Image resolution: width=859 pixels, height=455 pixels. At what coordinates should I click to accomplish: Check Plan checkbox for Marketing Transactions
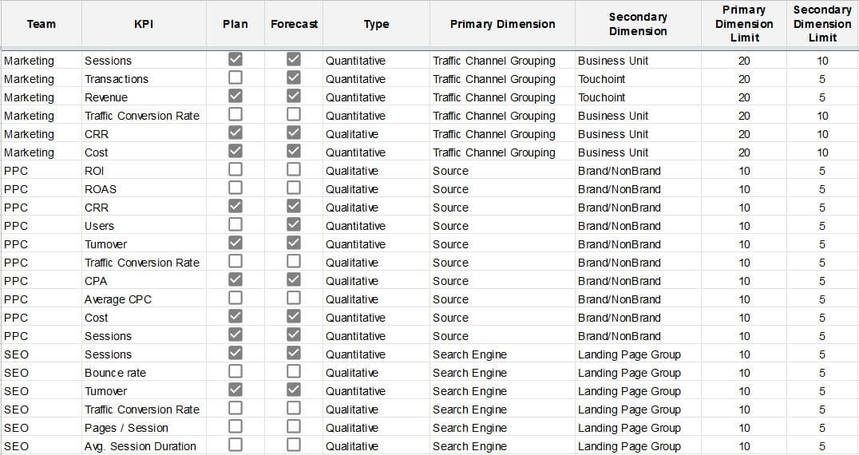pyautogui.click(x=236, y=78)
